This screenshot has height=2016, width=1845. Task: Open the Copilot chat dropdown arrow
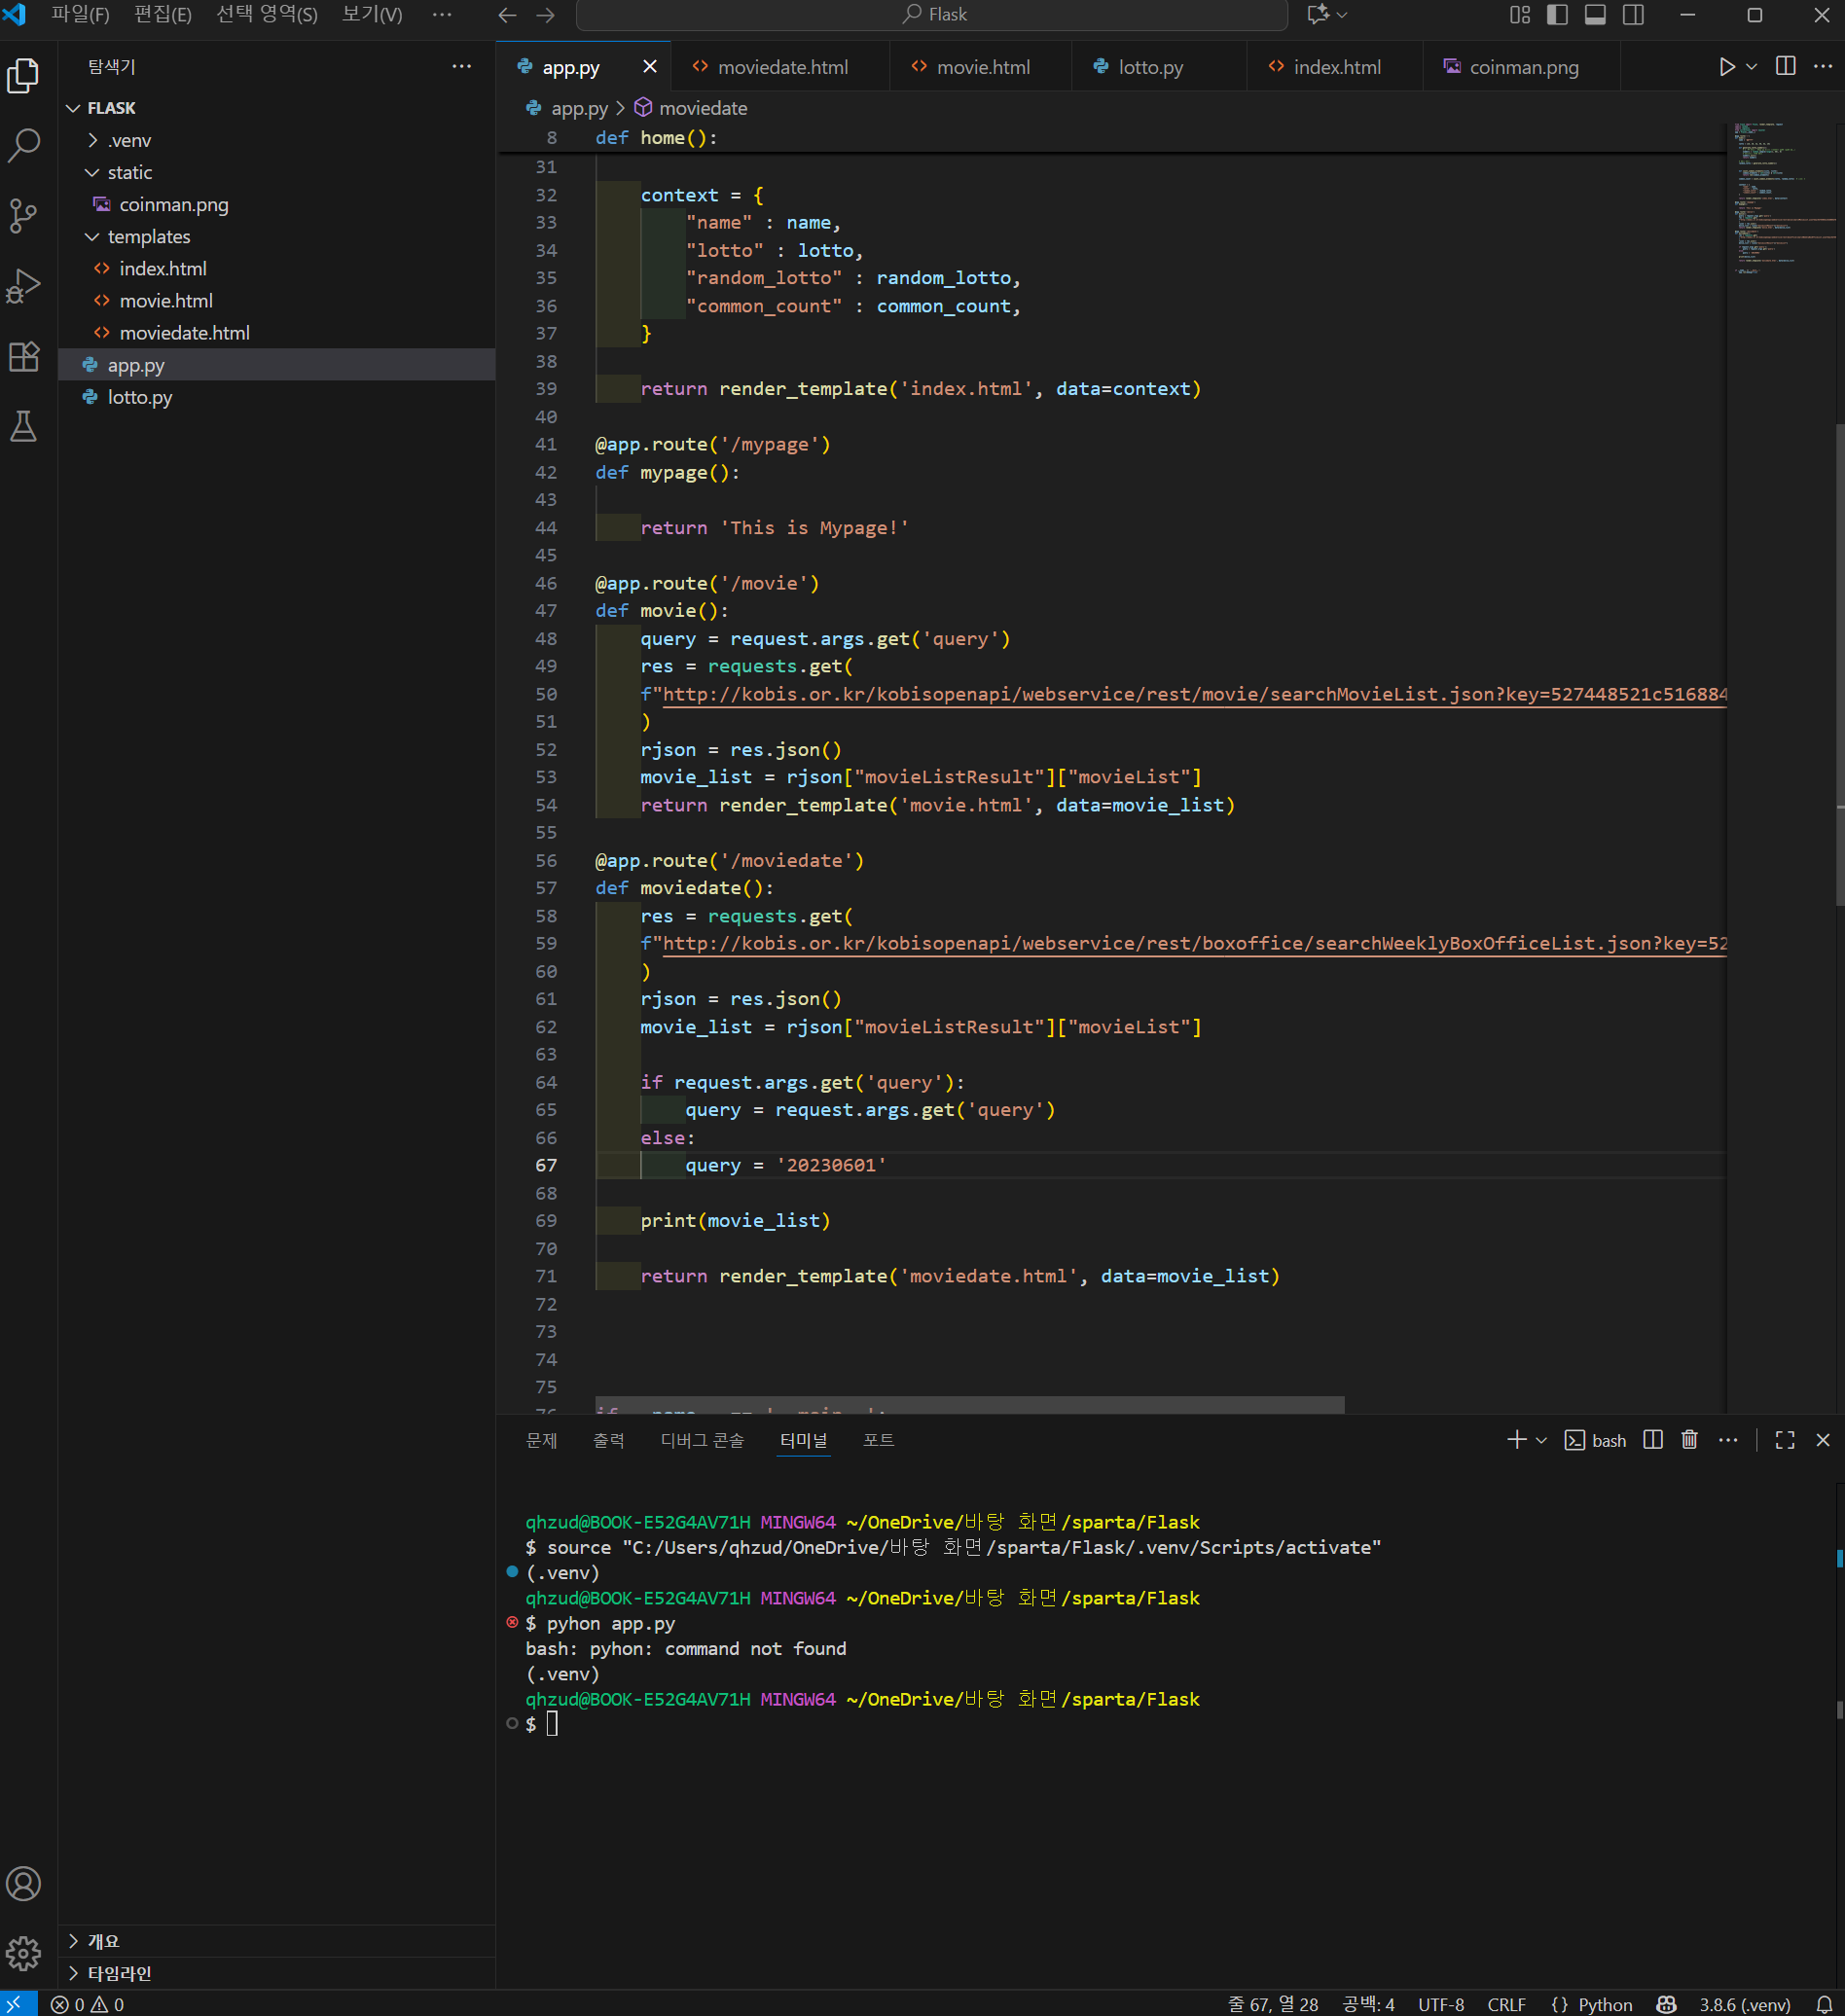tap(1342, 15)
